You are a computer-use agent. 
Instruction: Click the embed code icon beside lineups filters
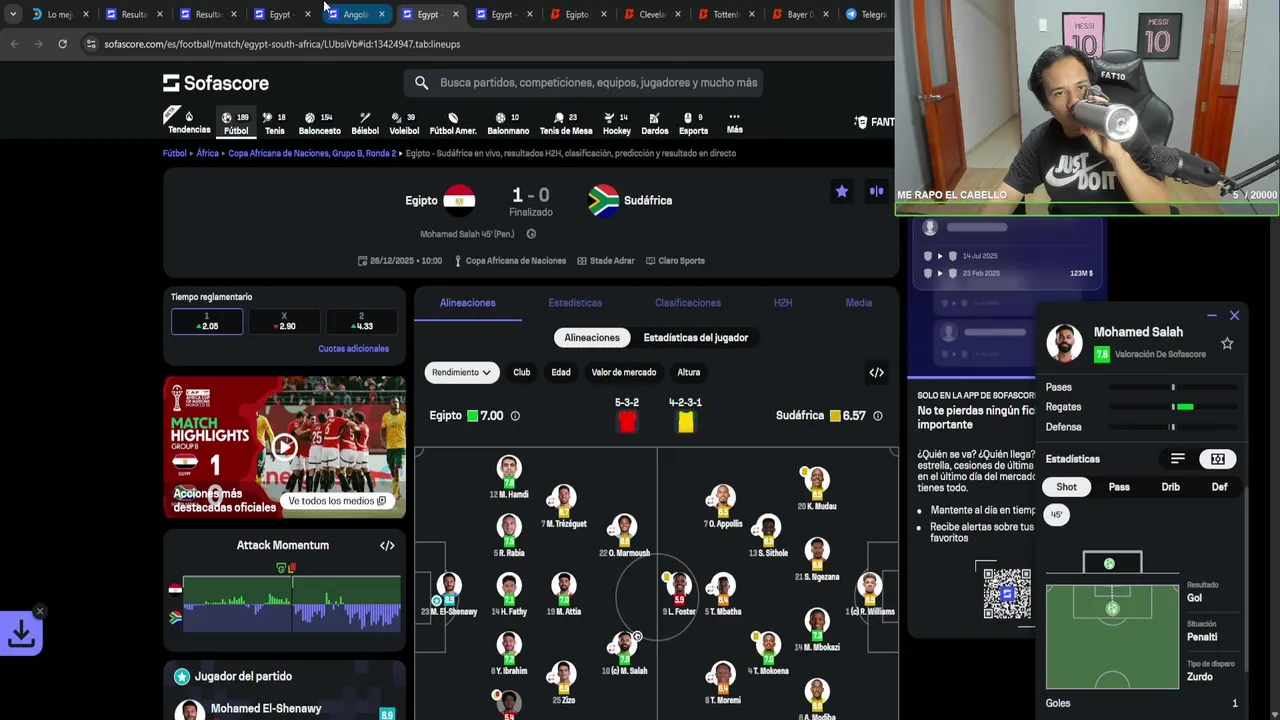click(x=876, y=373)
